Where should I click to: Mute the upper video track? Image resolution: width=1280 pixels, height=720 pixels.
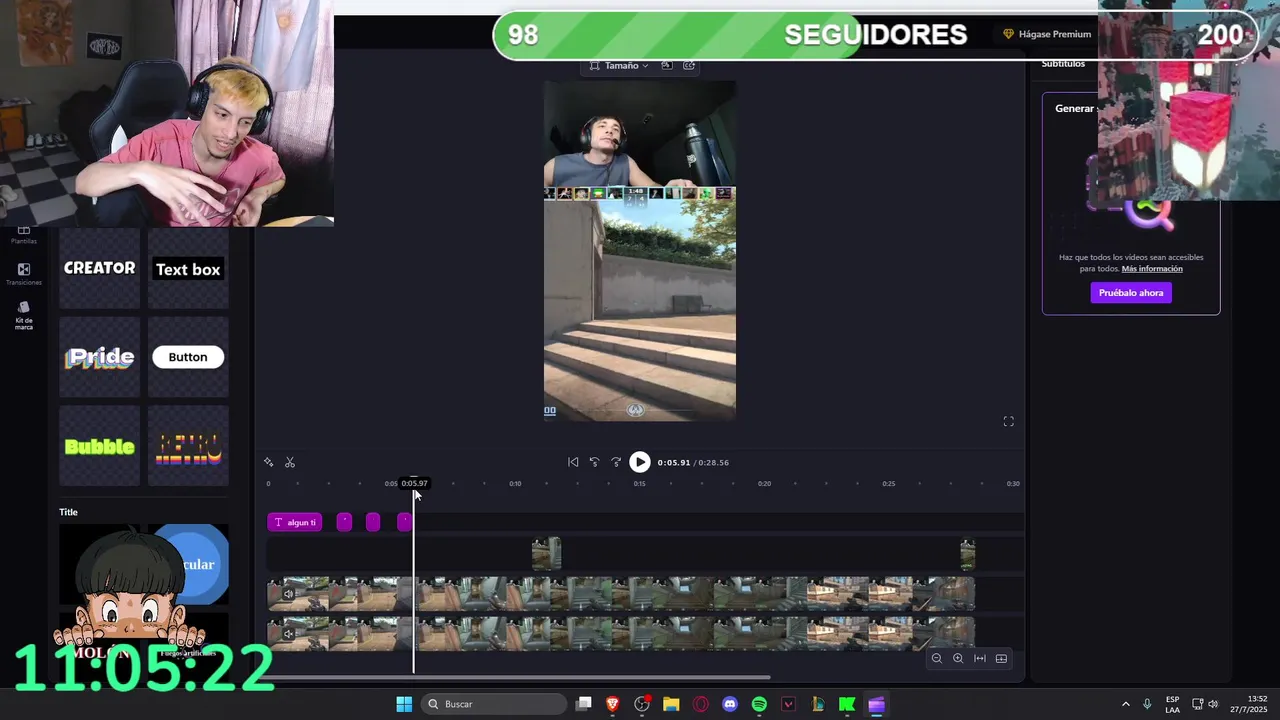point(289,594)
